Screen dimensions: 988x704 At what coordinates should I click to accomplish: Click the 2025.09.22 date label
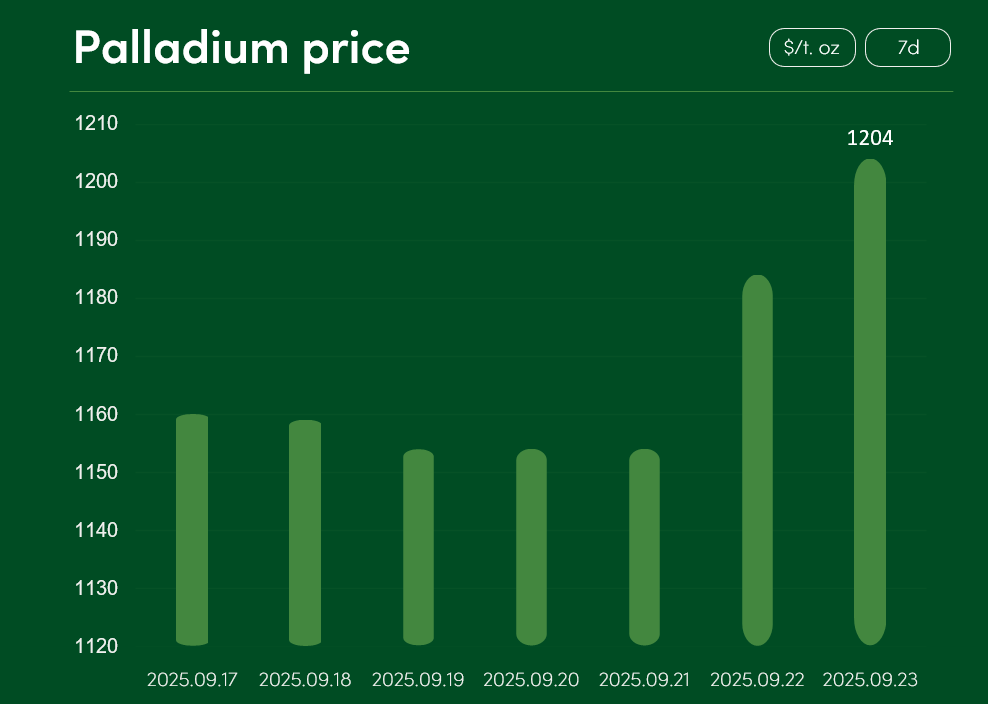pos(757,680)
